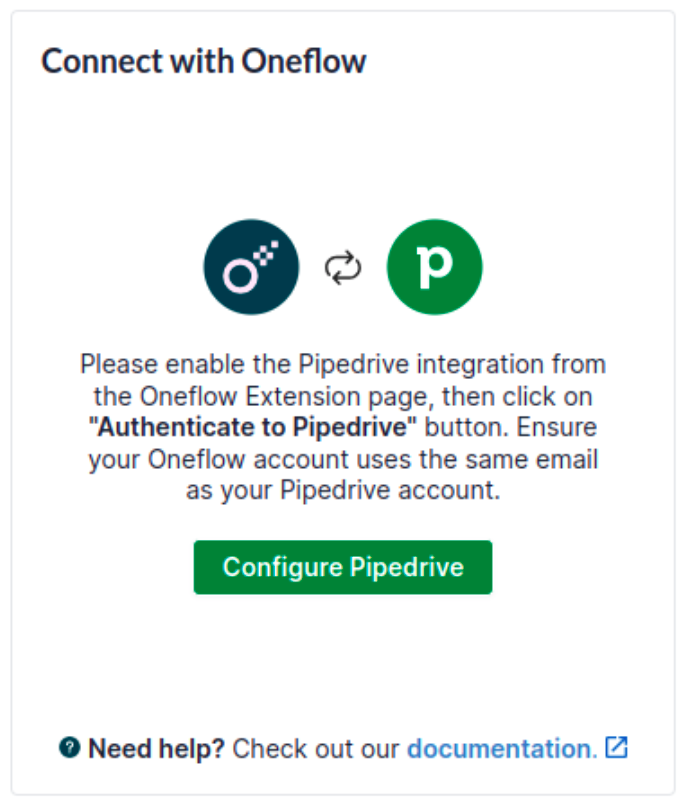Click the Oneflow logo icon
Screen dimensions: 684x802
point(251,267)
